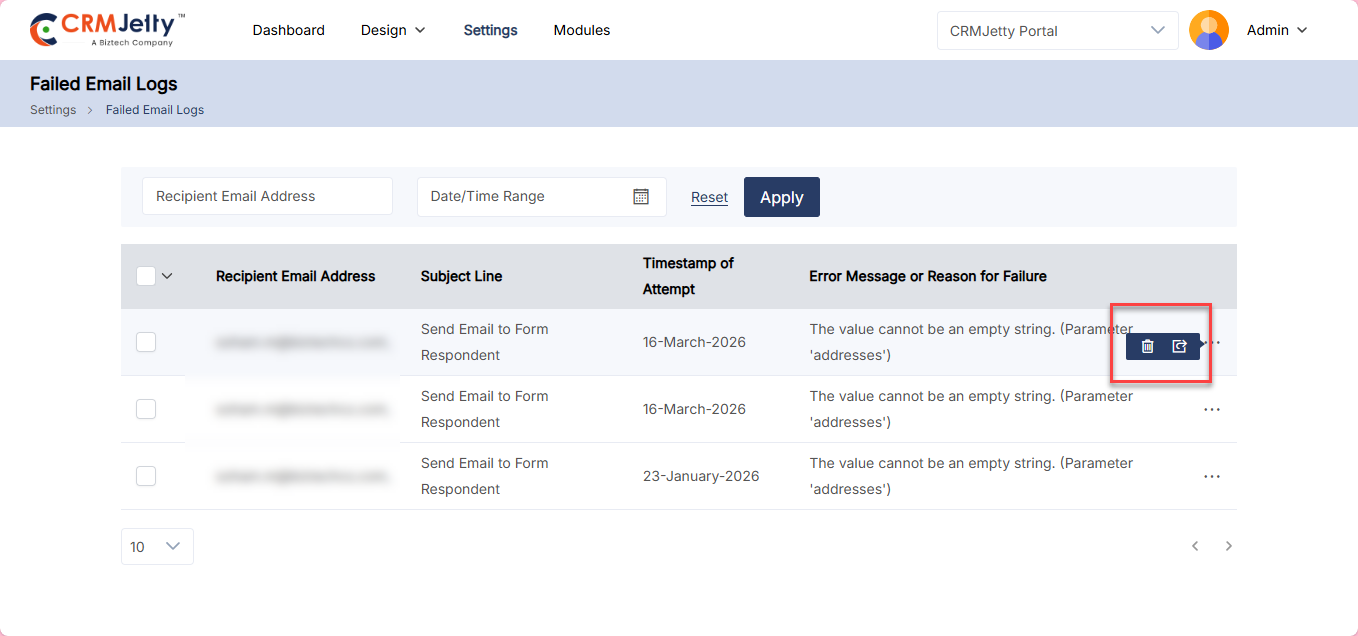Select the 23-January-2026 row checkbox
This screenshot has width=1358, height=636.
[146, 476]
